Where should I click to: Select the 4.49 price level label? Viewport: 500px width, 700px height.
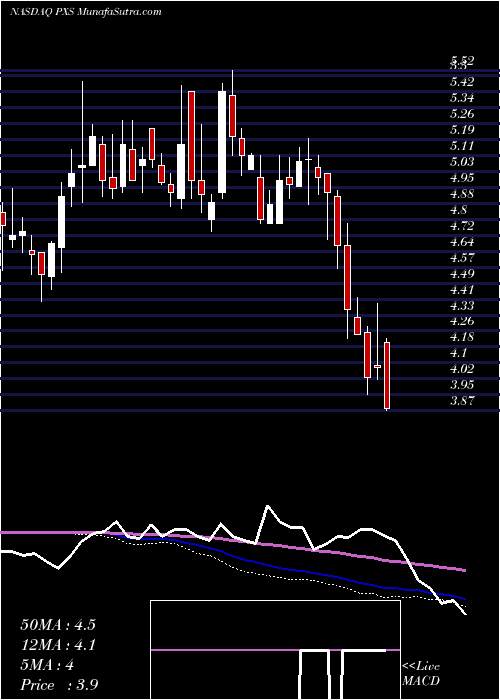pyautogui.click(x=462, y=273)
